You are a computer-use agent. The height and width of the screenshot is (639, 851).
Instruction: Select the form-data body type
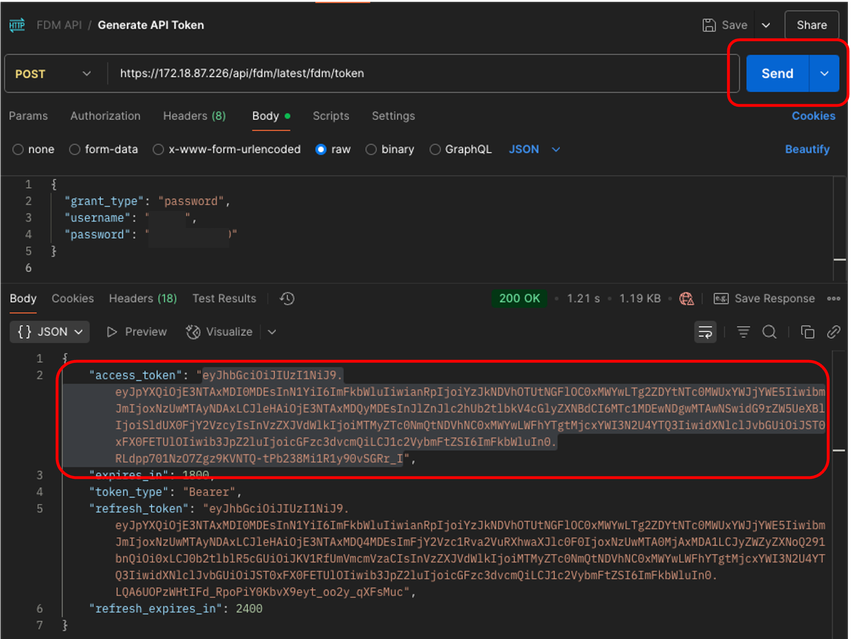coord(74,149)
